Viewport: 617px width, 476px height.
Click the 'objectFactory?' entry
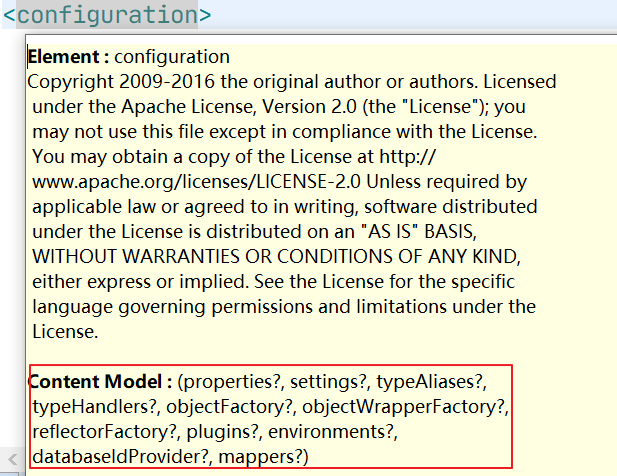pyautogui.click(x=229, y=406)
